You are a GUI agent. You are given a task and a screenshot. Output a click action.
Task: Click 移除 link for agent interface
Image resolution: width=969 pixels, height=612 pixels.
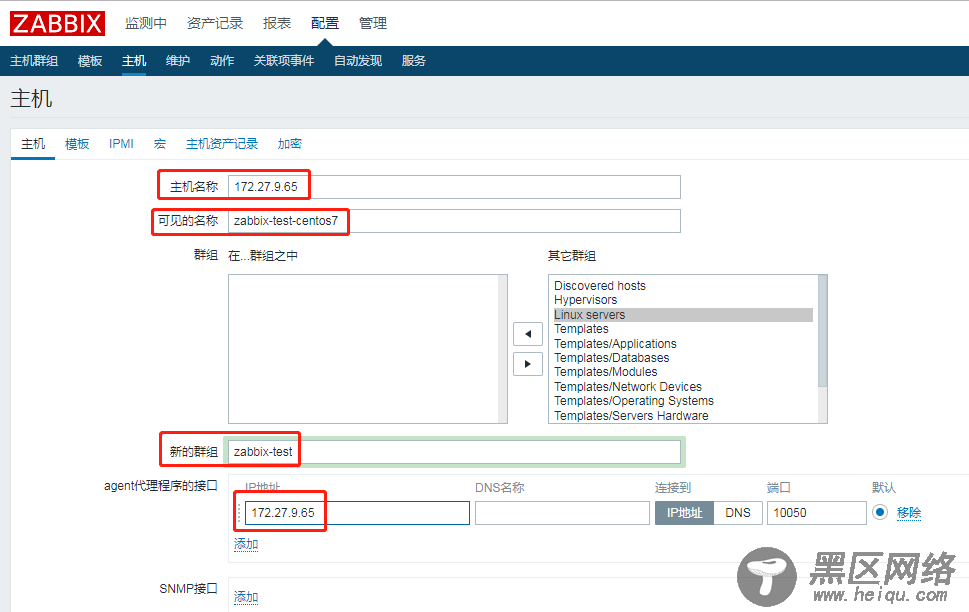tap(908, 513)
